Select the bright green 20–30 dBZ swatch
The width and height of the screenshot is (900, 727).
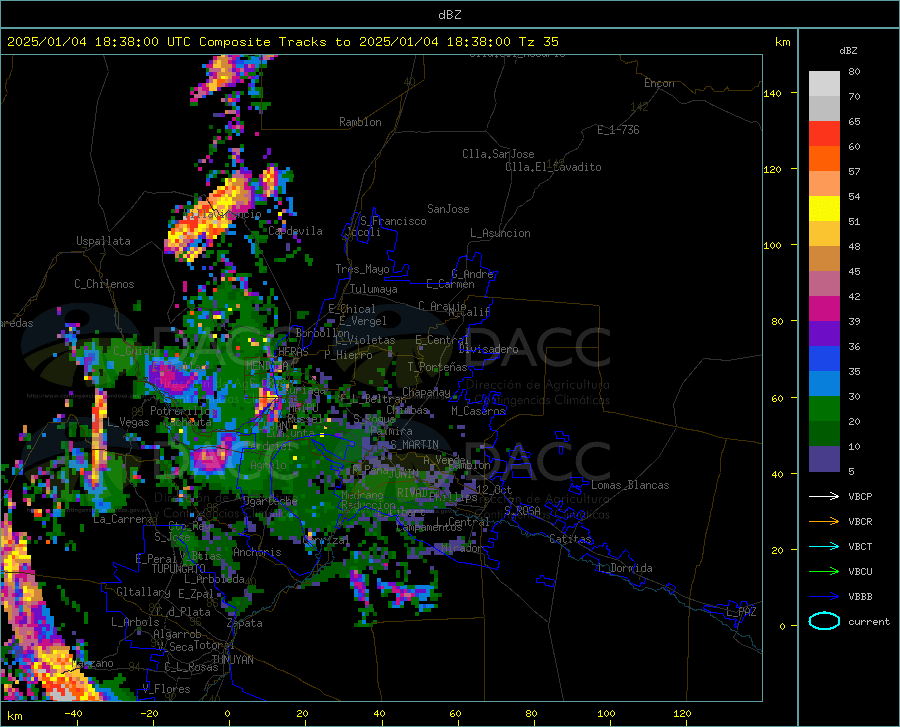[824, 409]
